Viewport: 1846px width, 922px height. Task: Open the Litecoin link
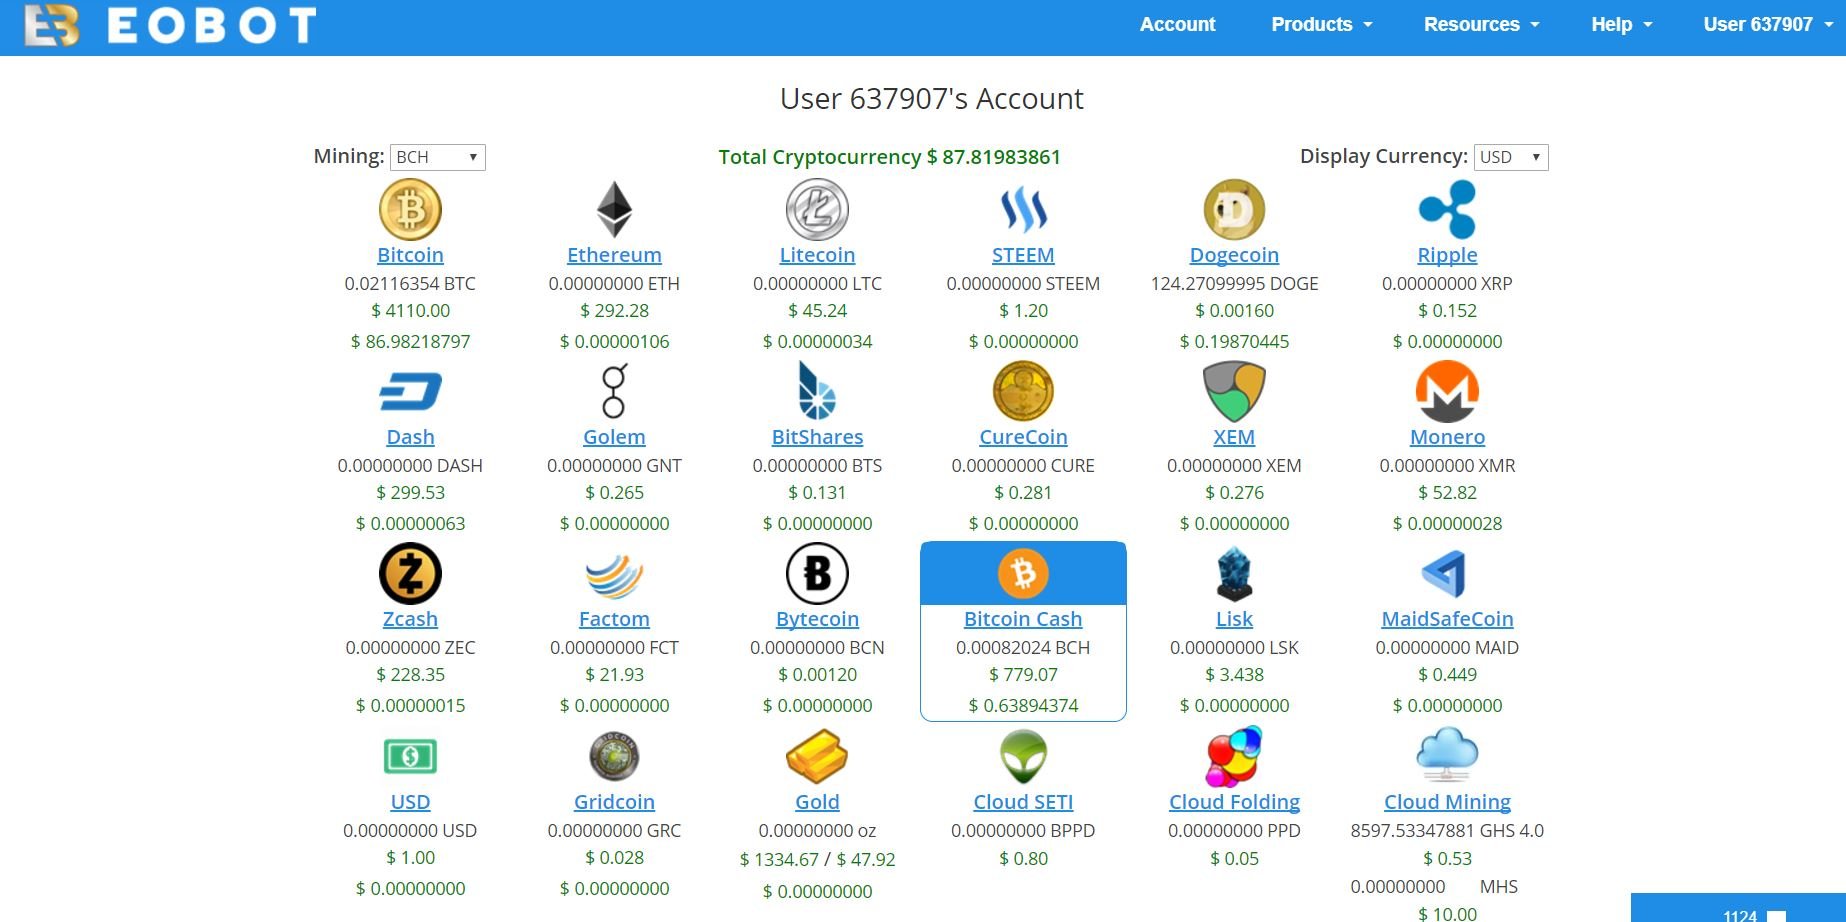click(817, 255)
